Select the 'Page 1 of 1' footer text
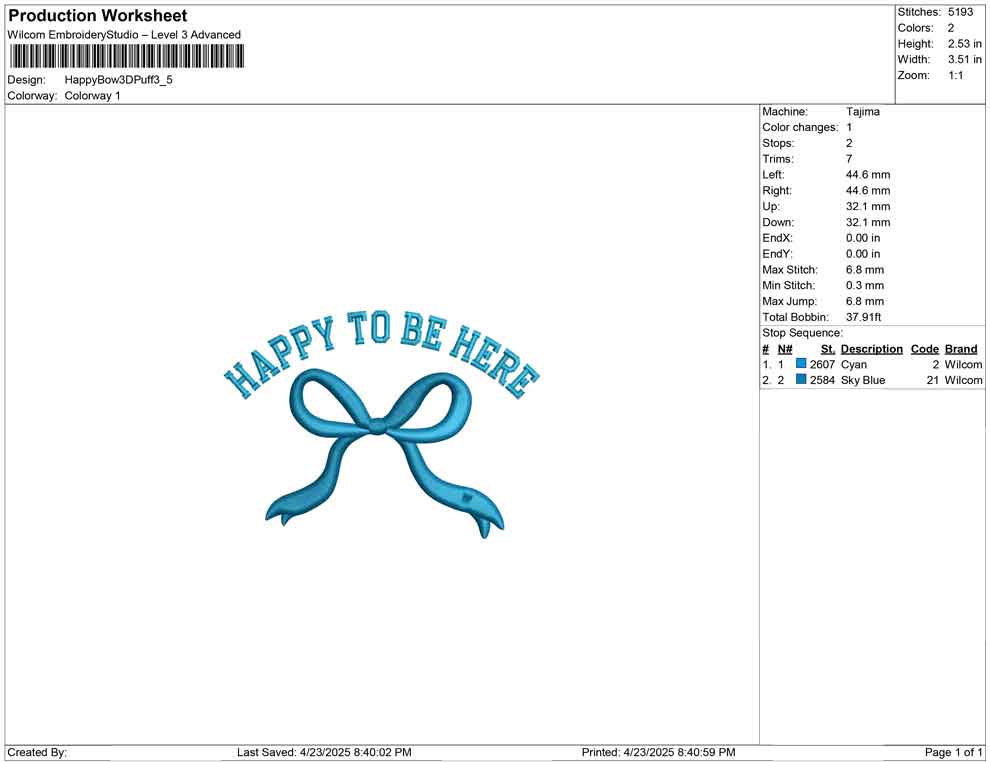Image resolution: width=990 pixels, height=762 pixels. click(x=953, y=752)
